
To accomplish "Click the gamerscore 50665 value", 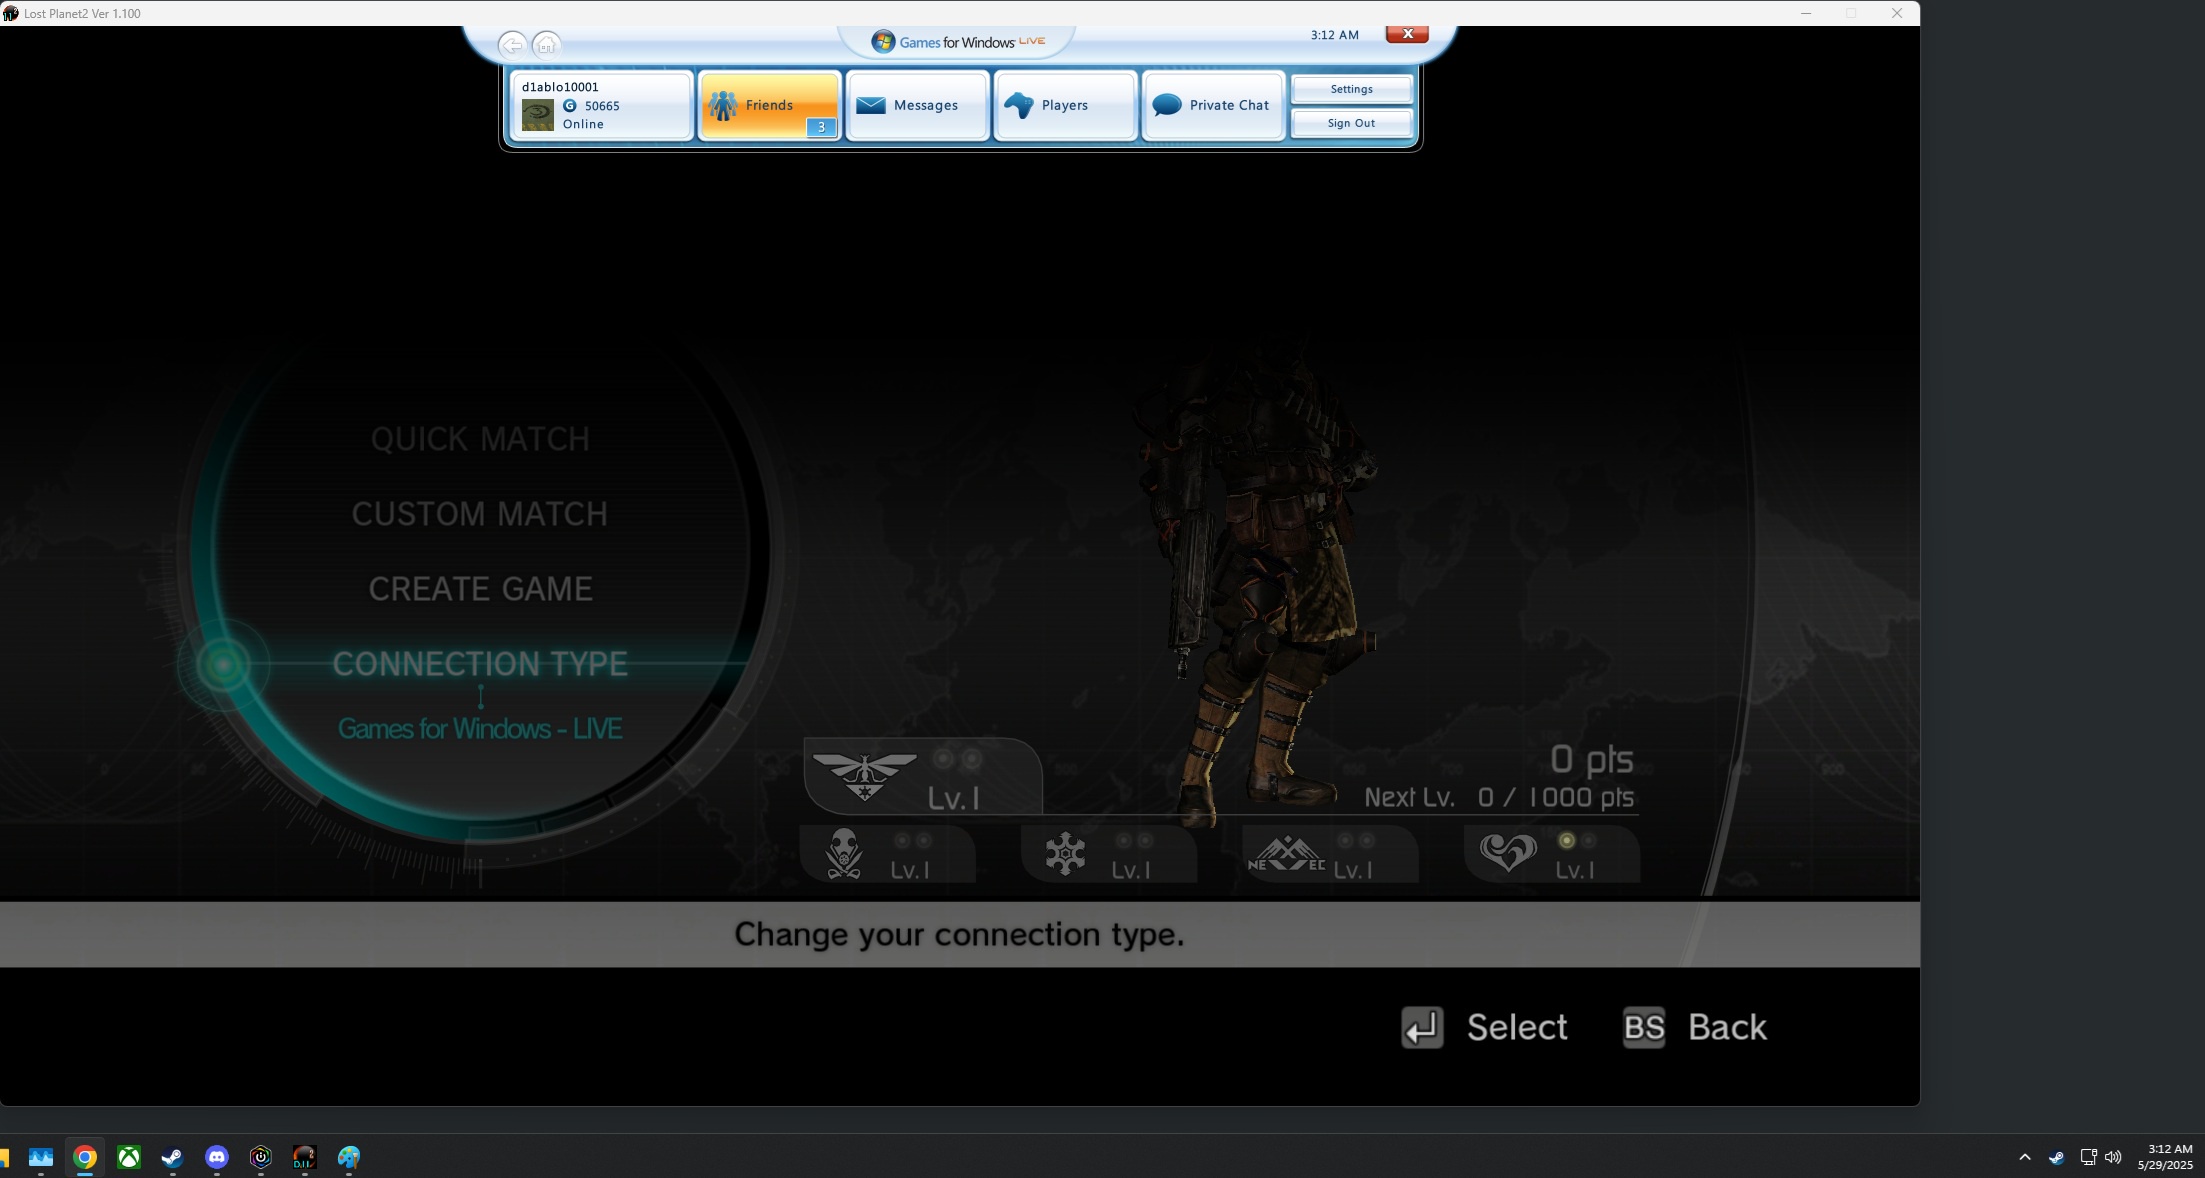I will click(602, 106).
